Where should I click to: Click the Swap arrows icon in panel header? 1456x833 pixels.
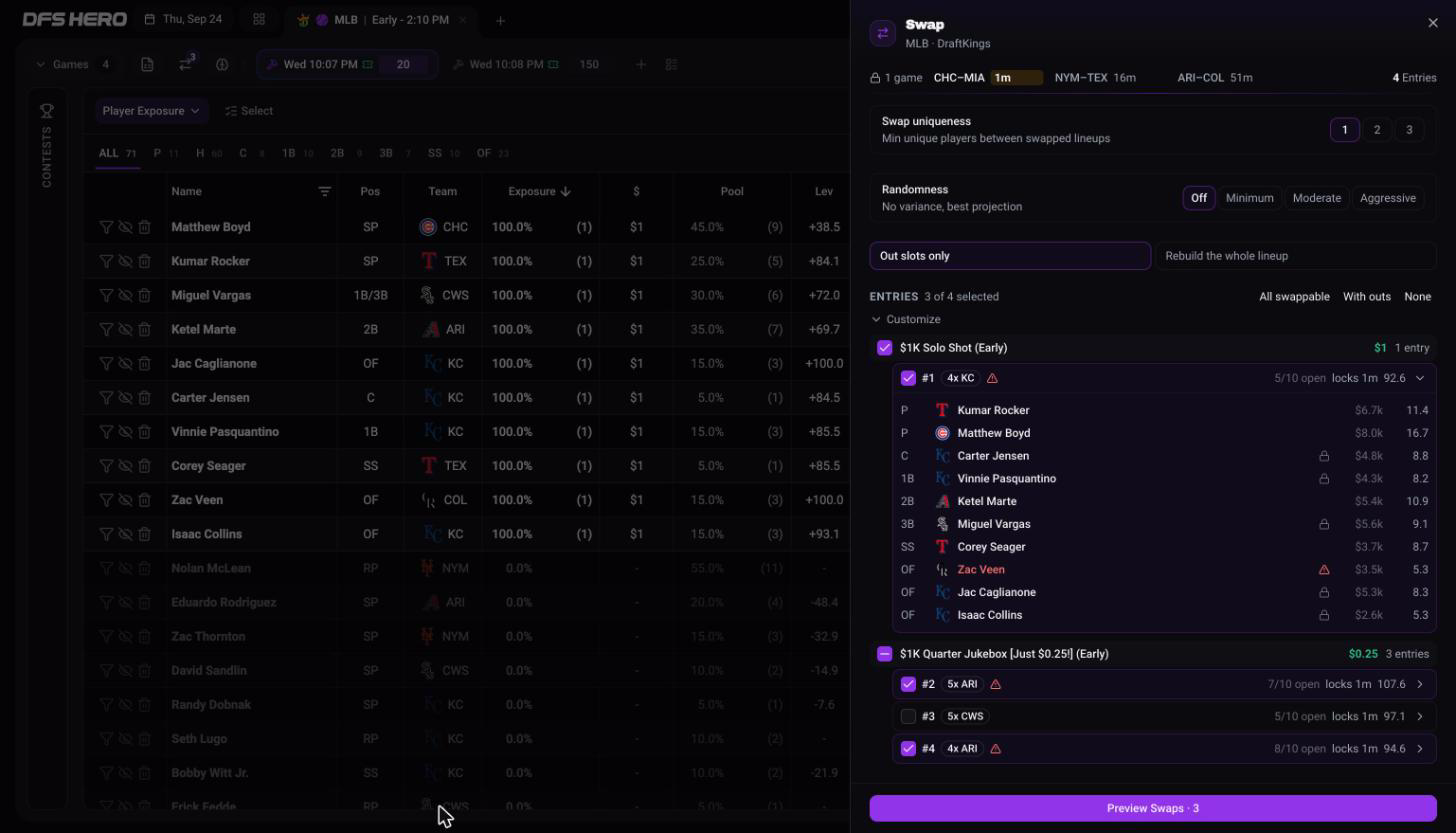point(883,34)
